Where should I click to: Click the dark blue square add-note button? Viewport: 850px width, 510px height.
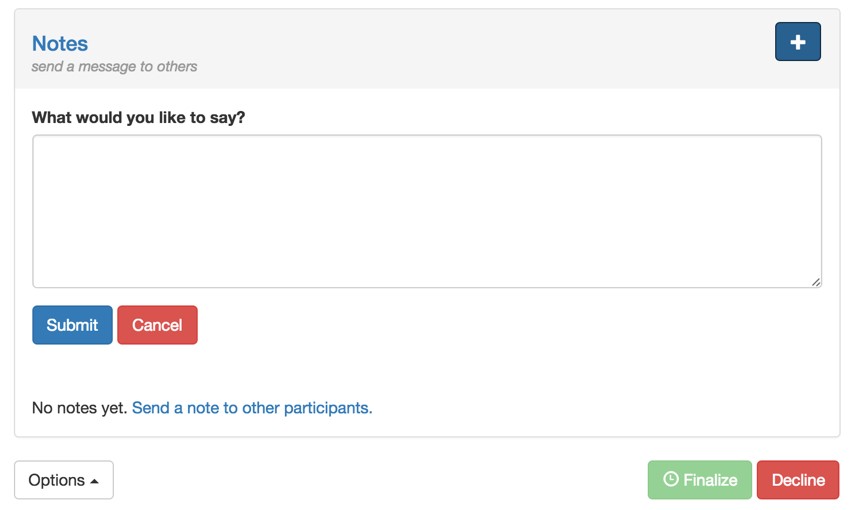tap(797, 42)
